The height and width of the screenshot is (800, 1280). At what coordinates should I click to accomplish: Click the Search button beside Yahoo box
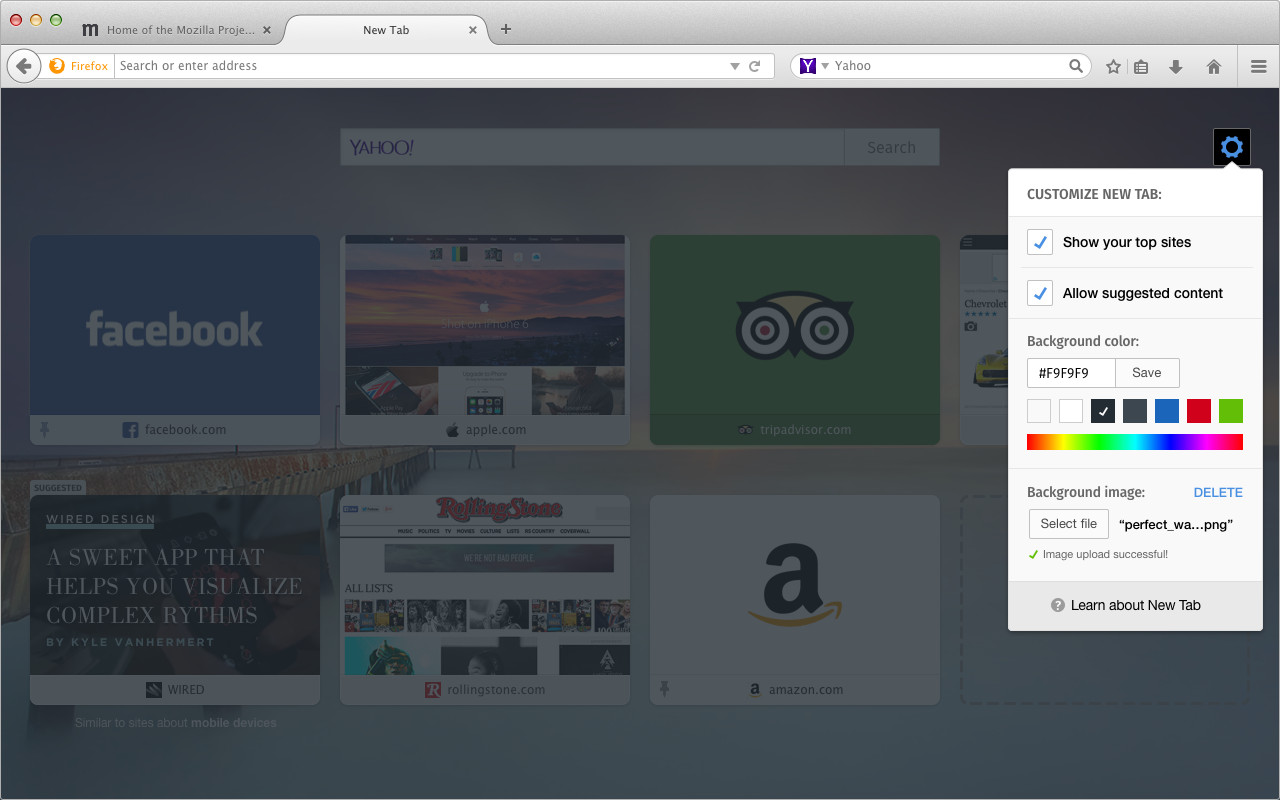(891, 147)
